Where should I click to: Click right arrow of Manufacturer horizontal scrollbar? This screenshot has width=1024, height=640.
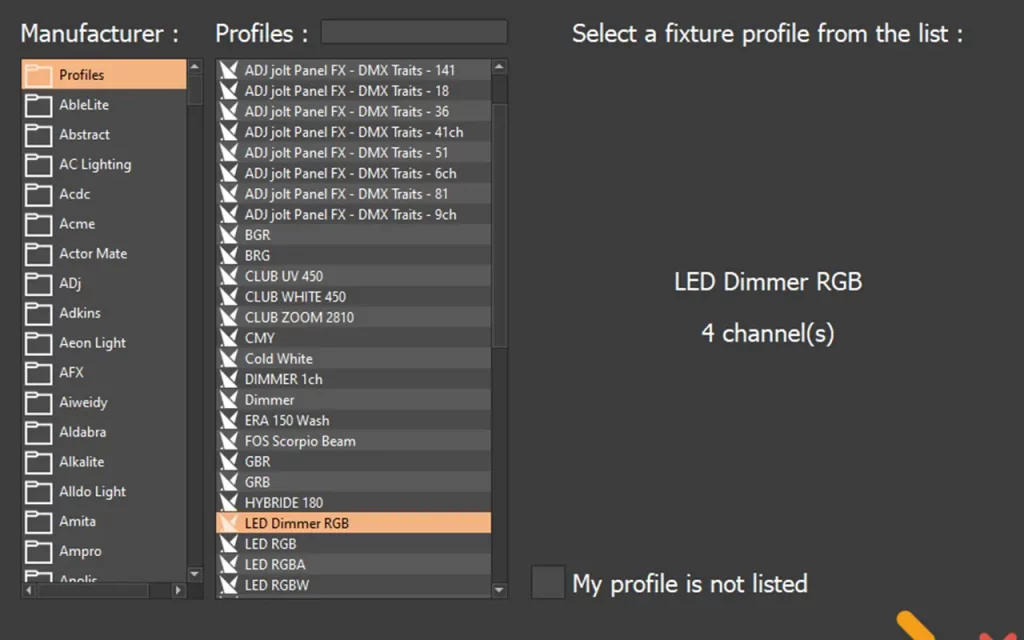point(179,591)
